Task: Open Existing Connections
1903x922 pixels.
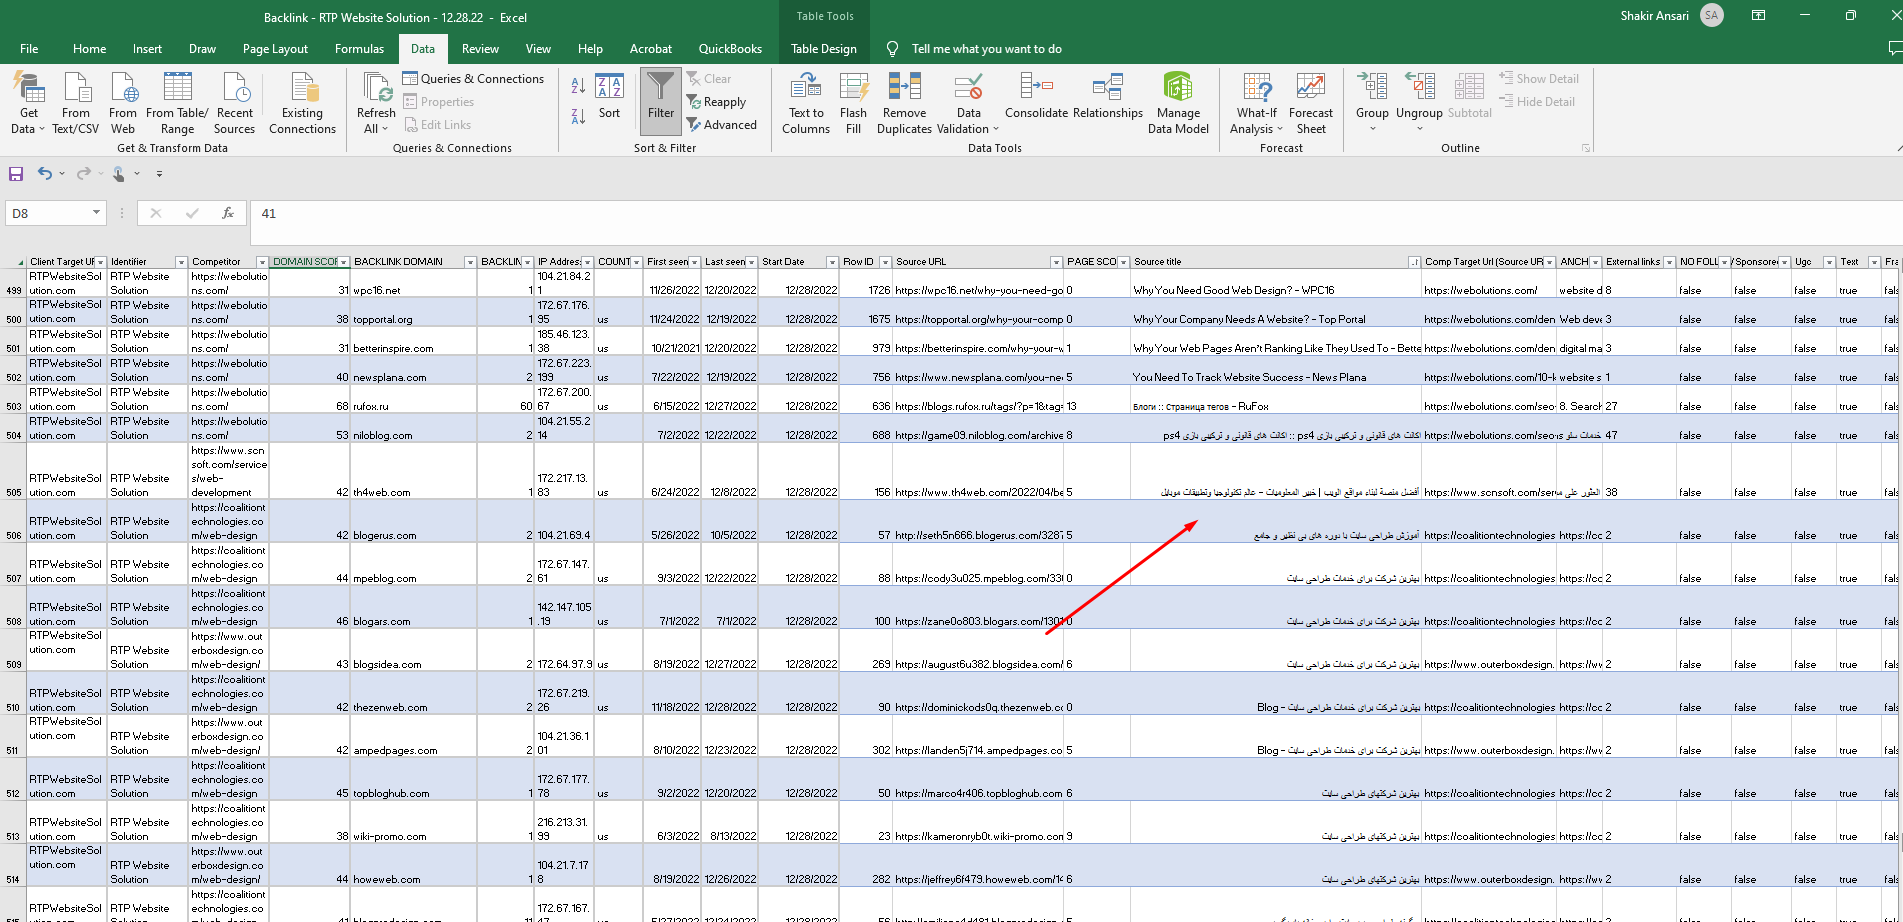Action: [302, 103]
